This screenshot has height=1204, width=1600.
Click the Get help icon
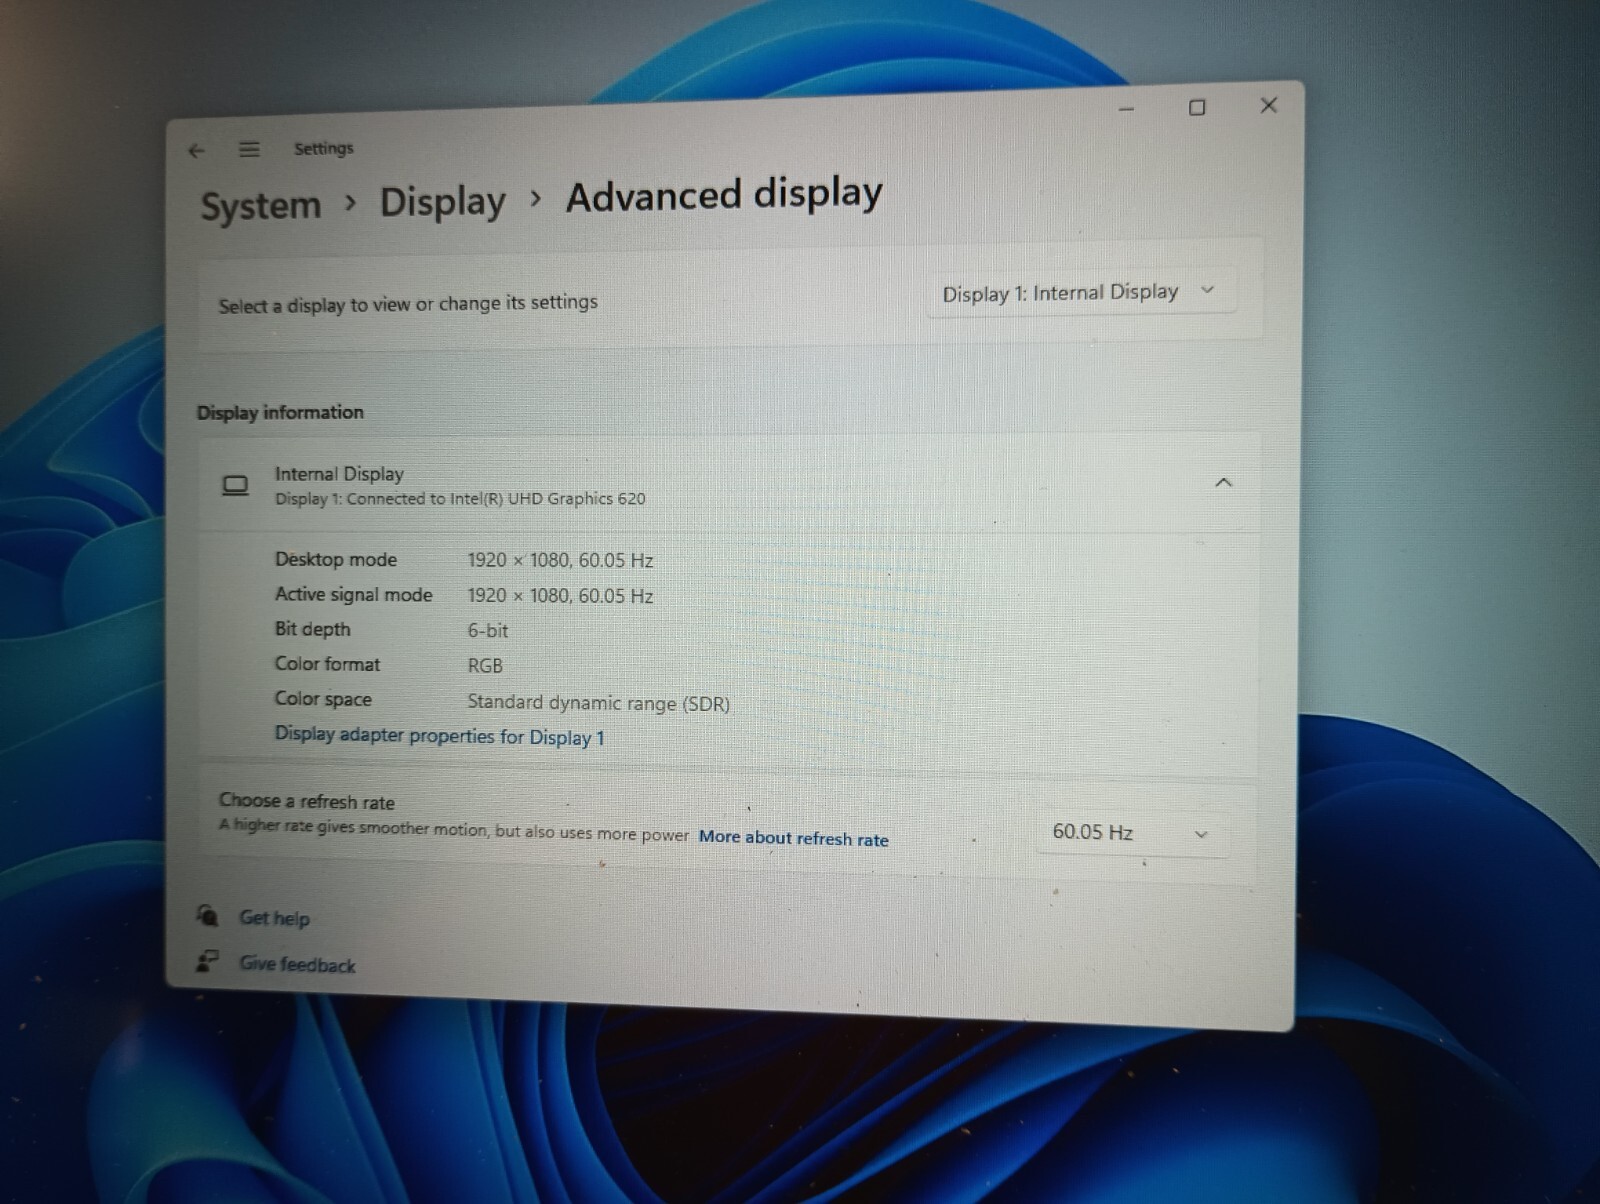pos(207,915)
